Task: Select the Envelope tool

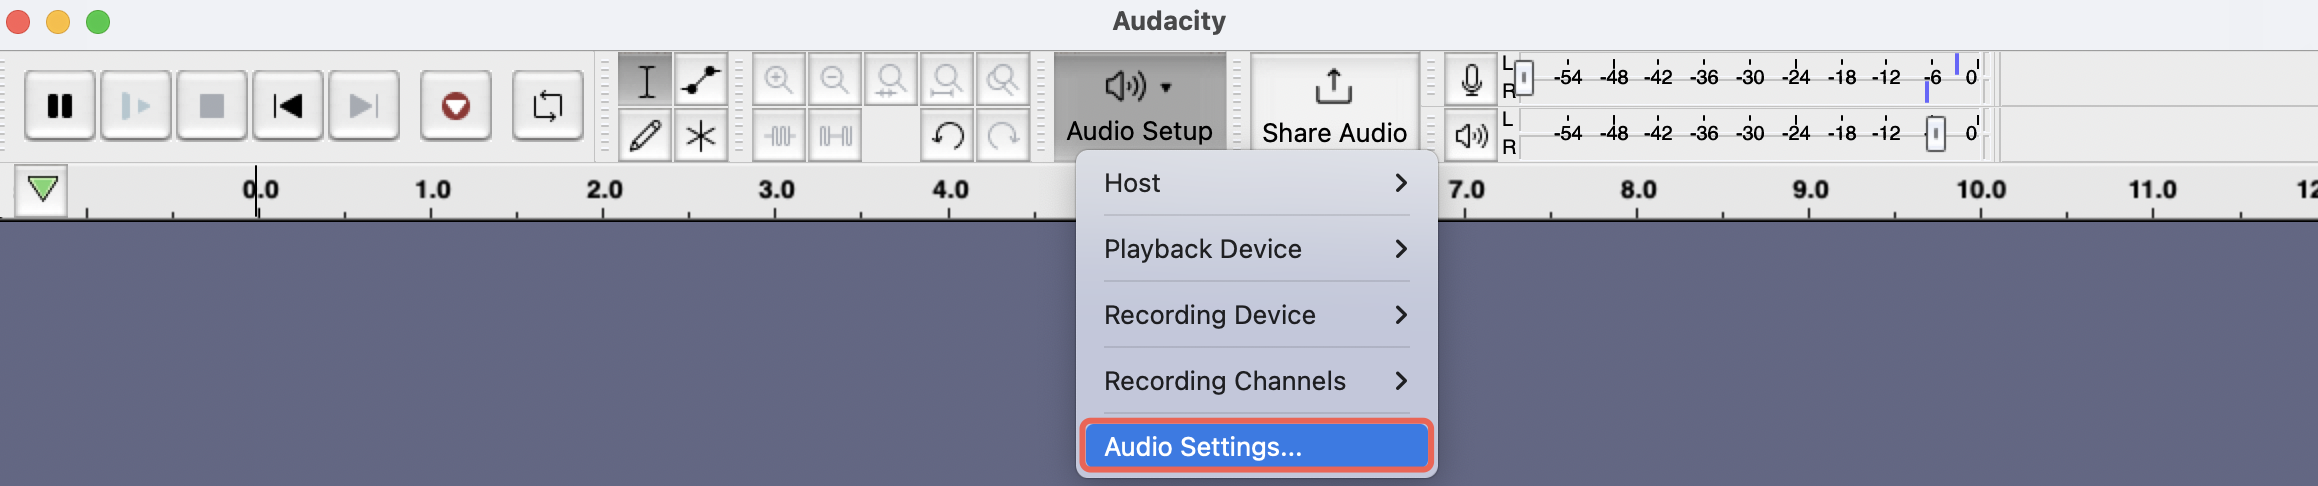Action: pyautogui.click(x=701, y=80)
